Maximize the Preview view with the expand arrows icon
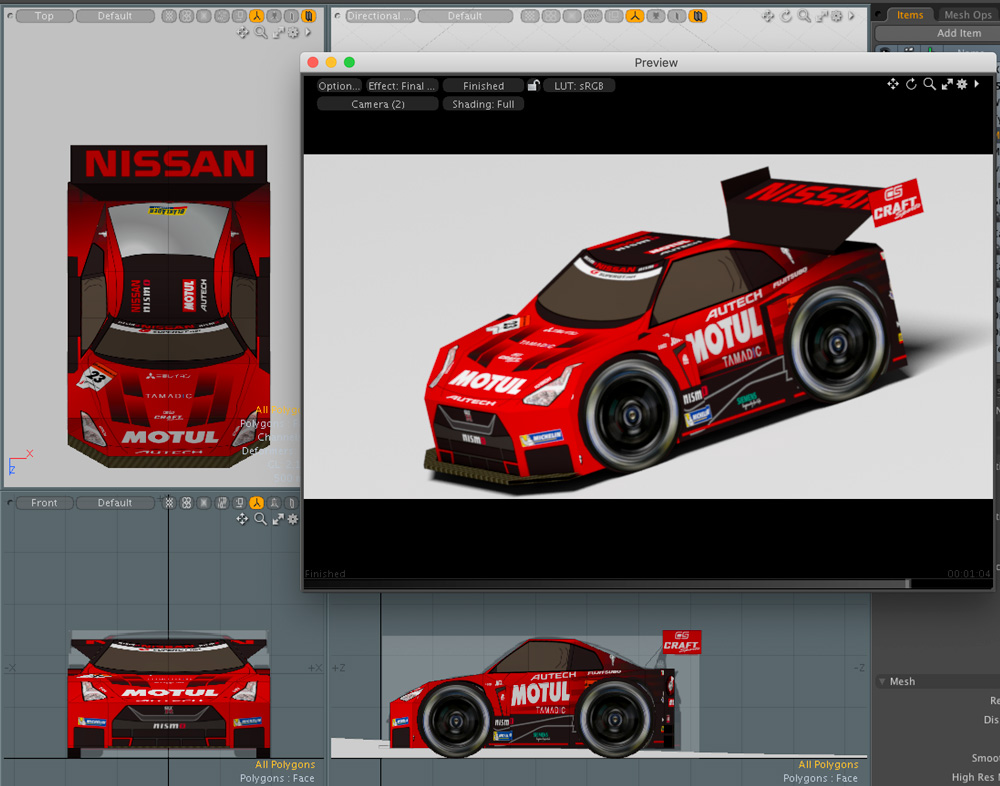Screen dimensions: 1000x786 946,84
